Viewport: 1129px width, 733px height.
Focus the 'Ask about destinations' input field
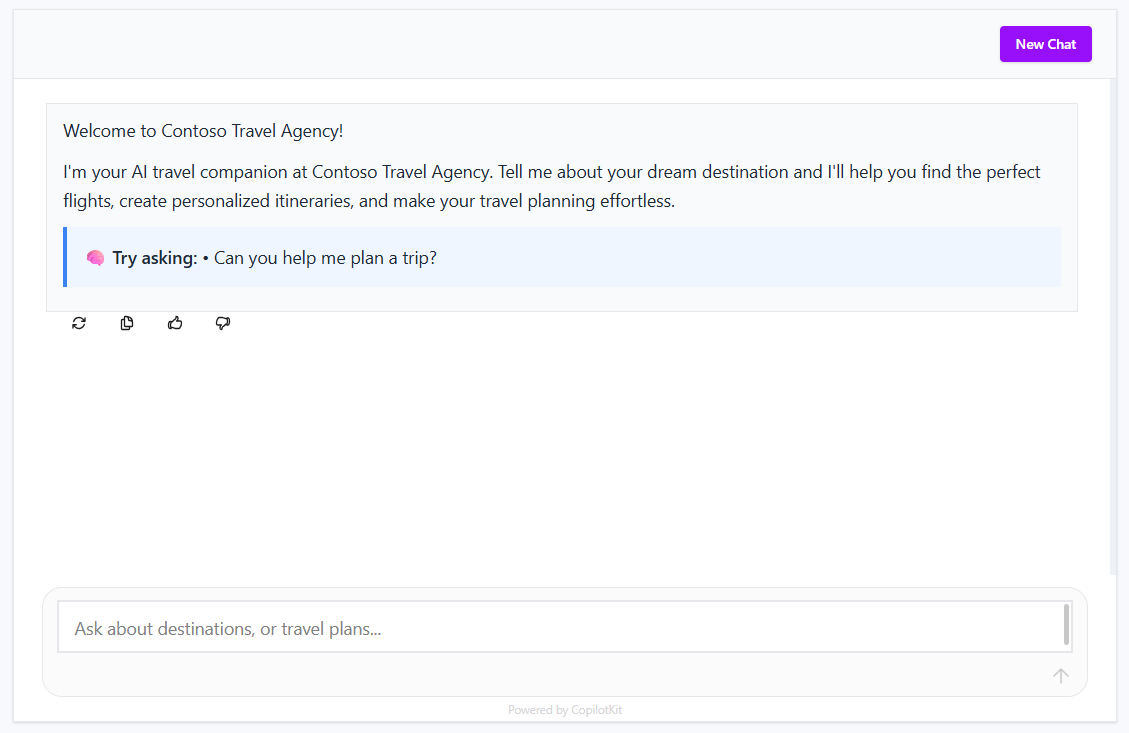tap(560, 628)
